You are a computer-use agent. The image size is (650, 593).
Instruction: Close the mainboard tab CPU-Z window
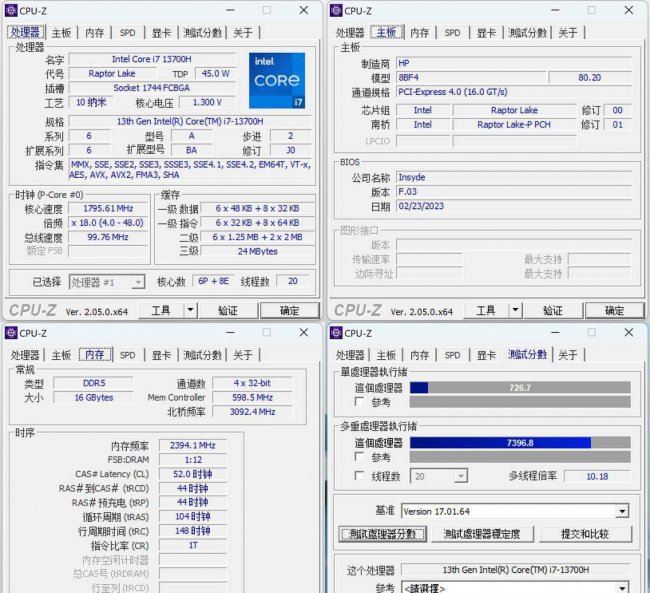pos(629,10)
